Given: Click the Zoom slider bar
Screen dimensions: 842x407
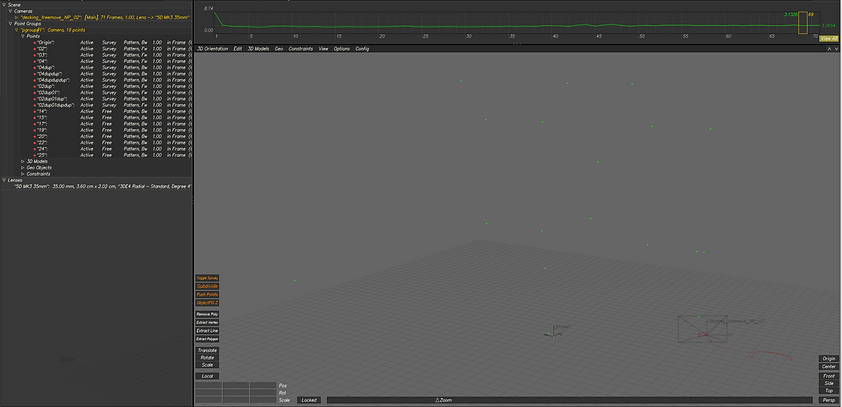Looking at the screenshot, I should coord(570,400).
